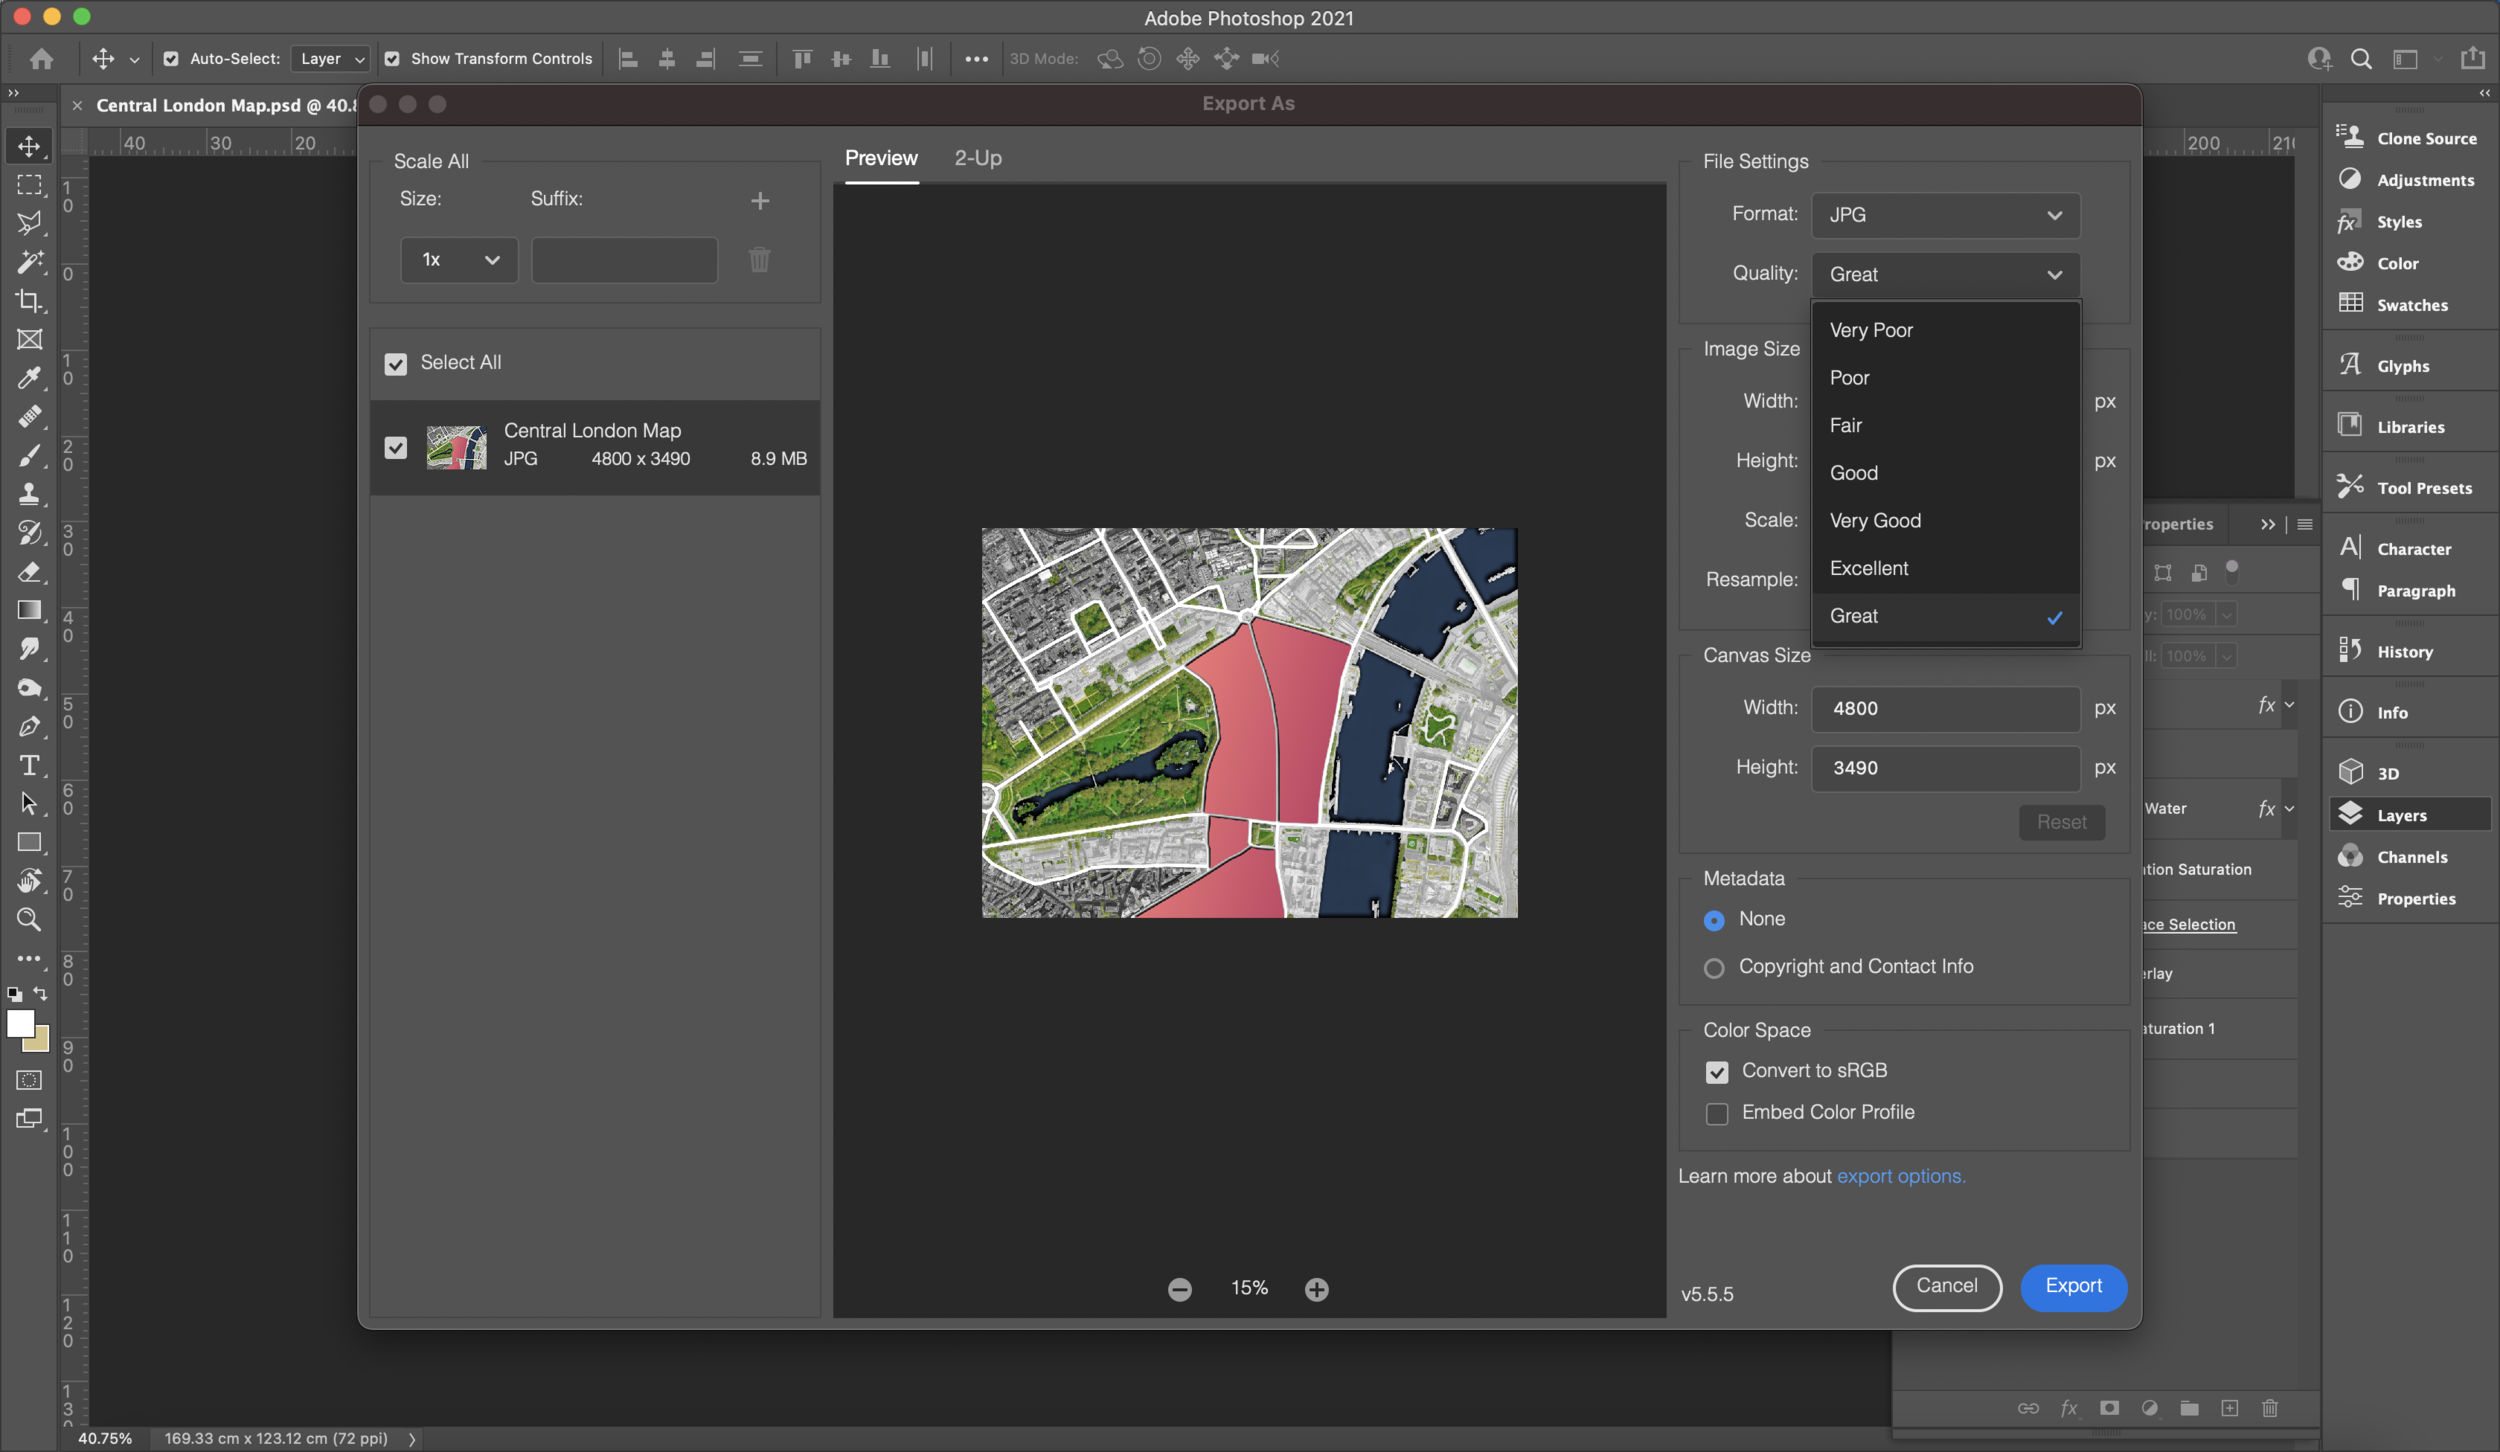Swap foreground and background colors

point(41,994)
